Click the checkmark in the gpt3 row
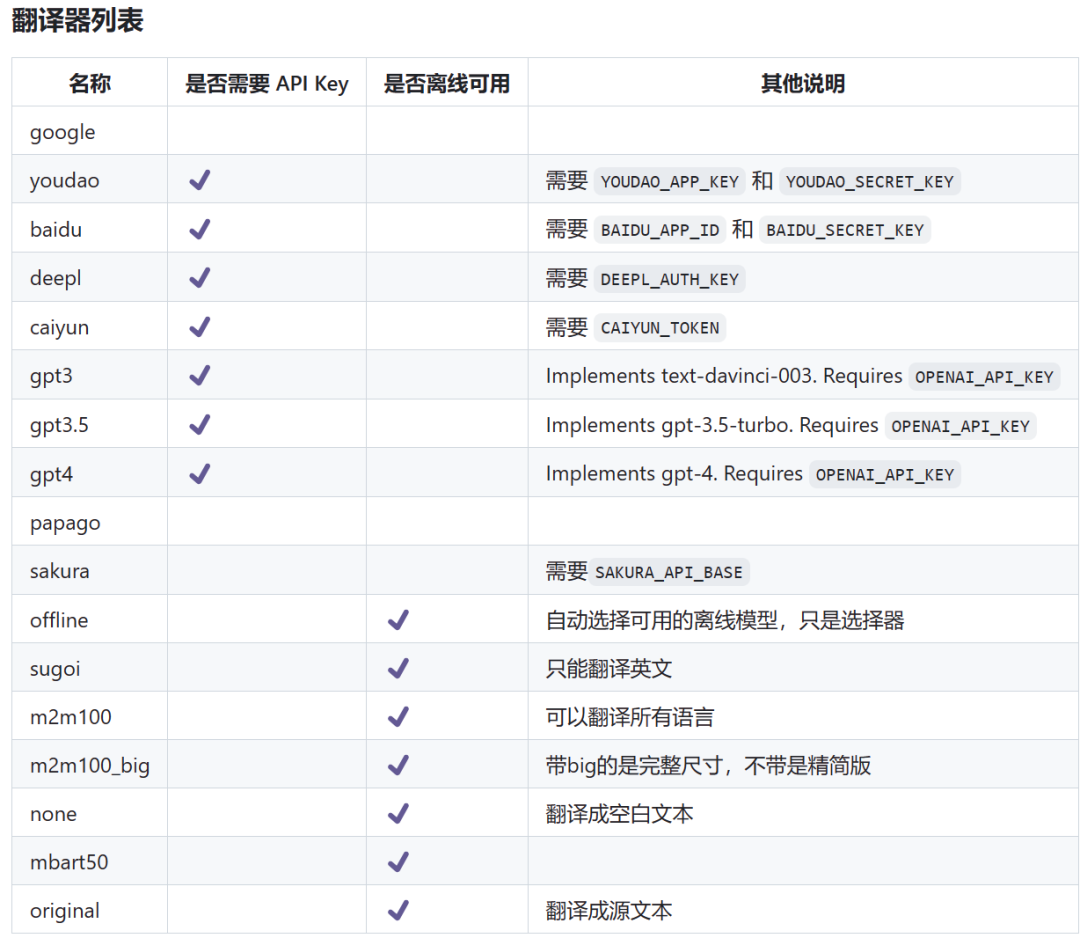 tap(200, 376)
